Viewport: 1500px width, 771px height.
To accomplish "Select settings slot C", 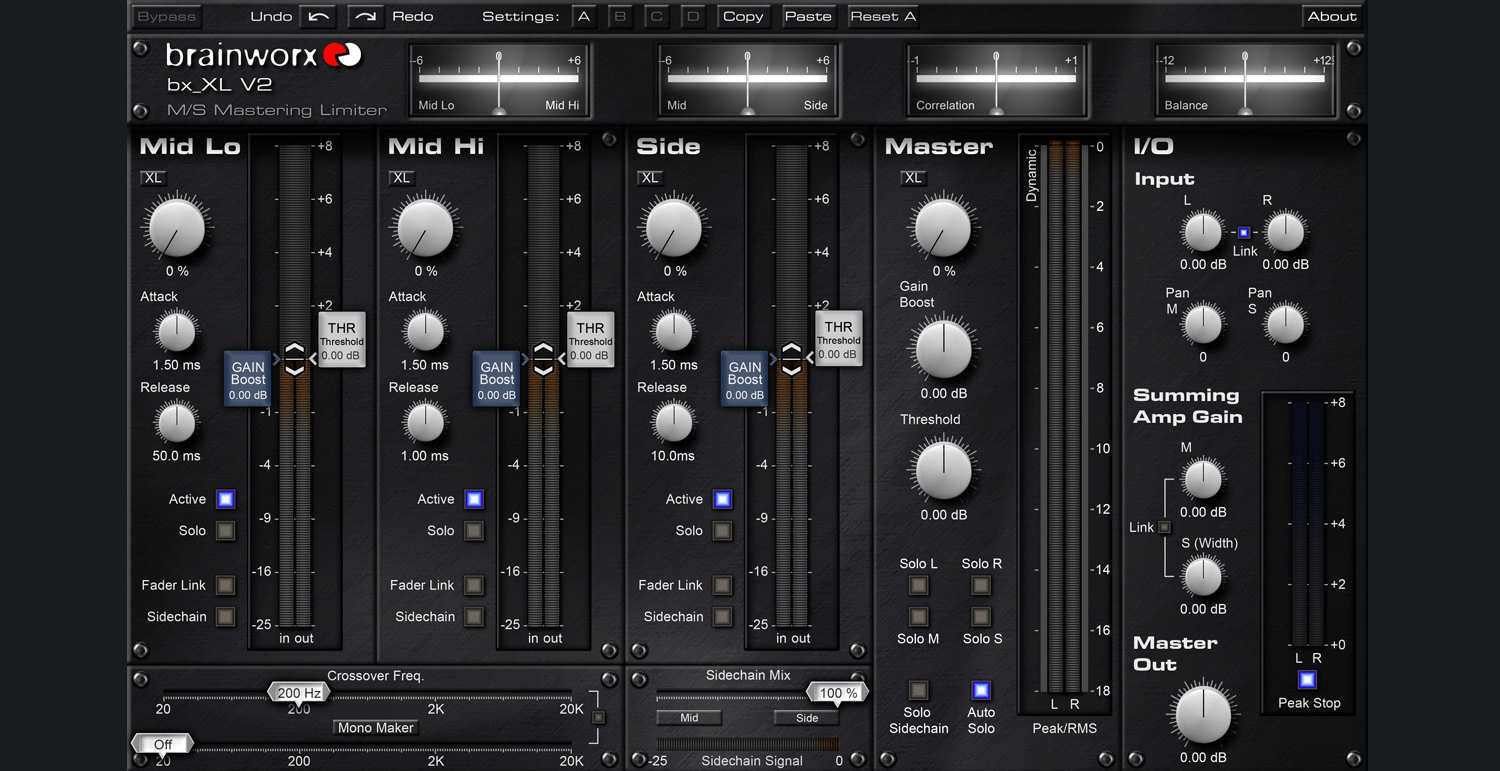I will 656,16.
